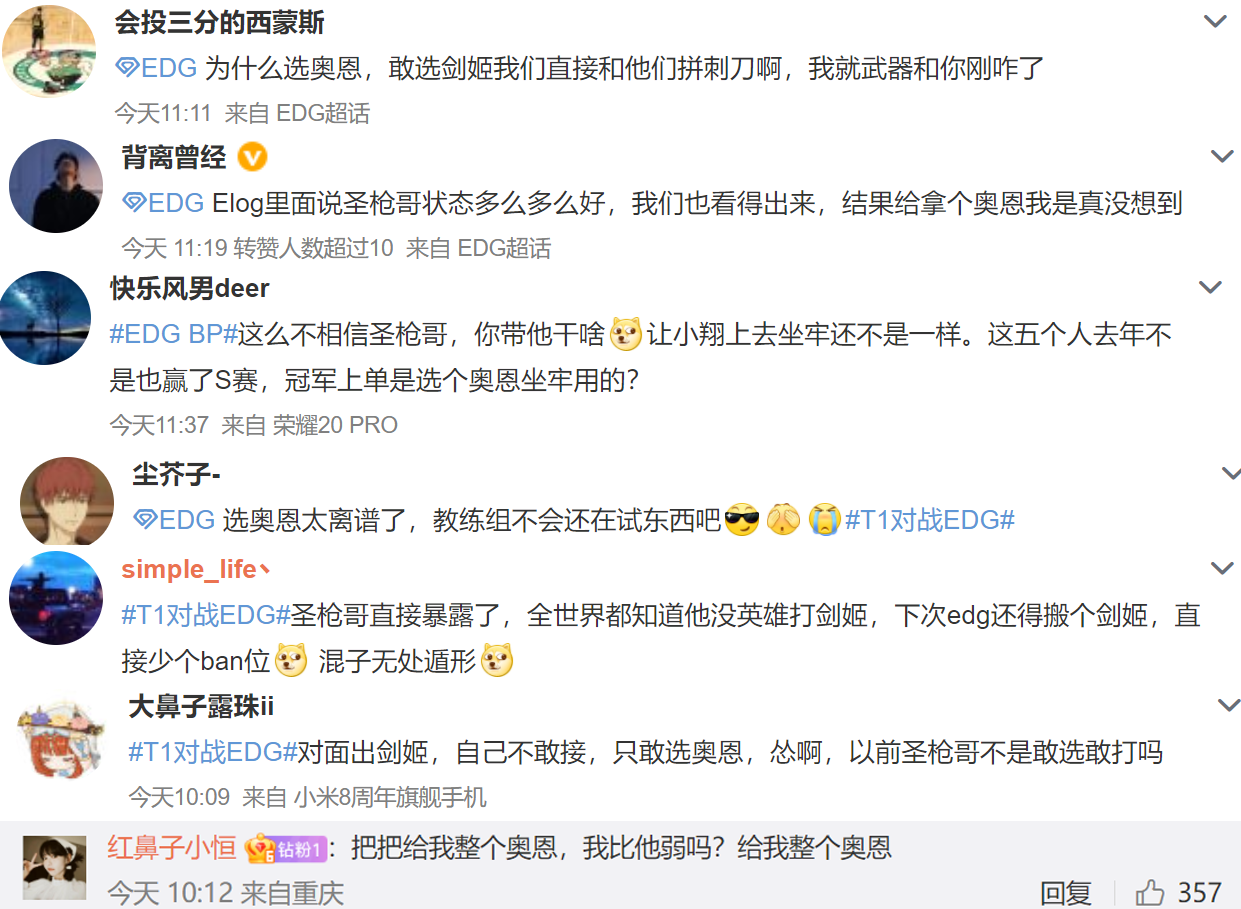Click the diamond EDG icon in 尘芥子- post
Viewport: 1241px width, 909px height.
[145, 519]
